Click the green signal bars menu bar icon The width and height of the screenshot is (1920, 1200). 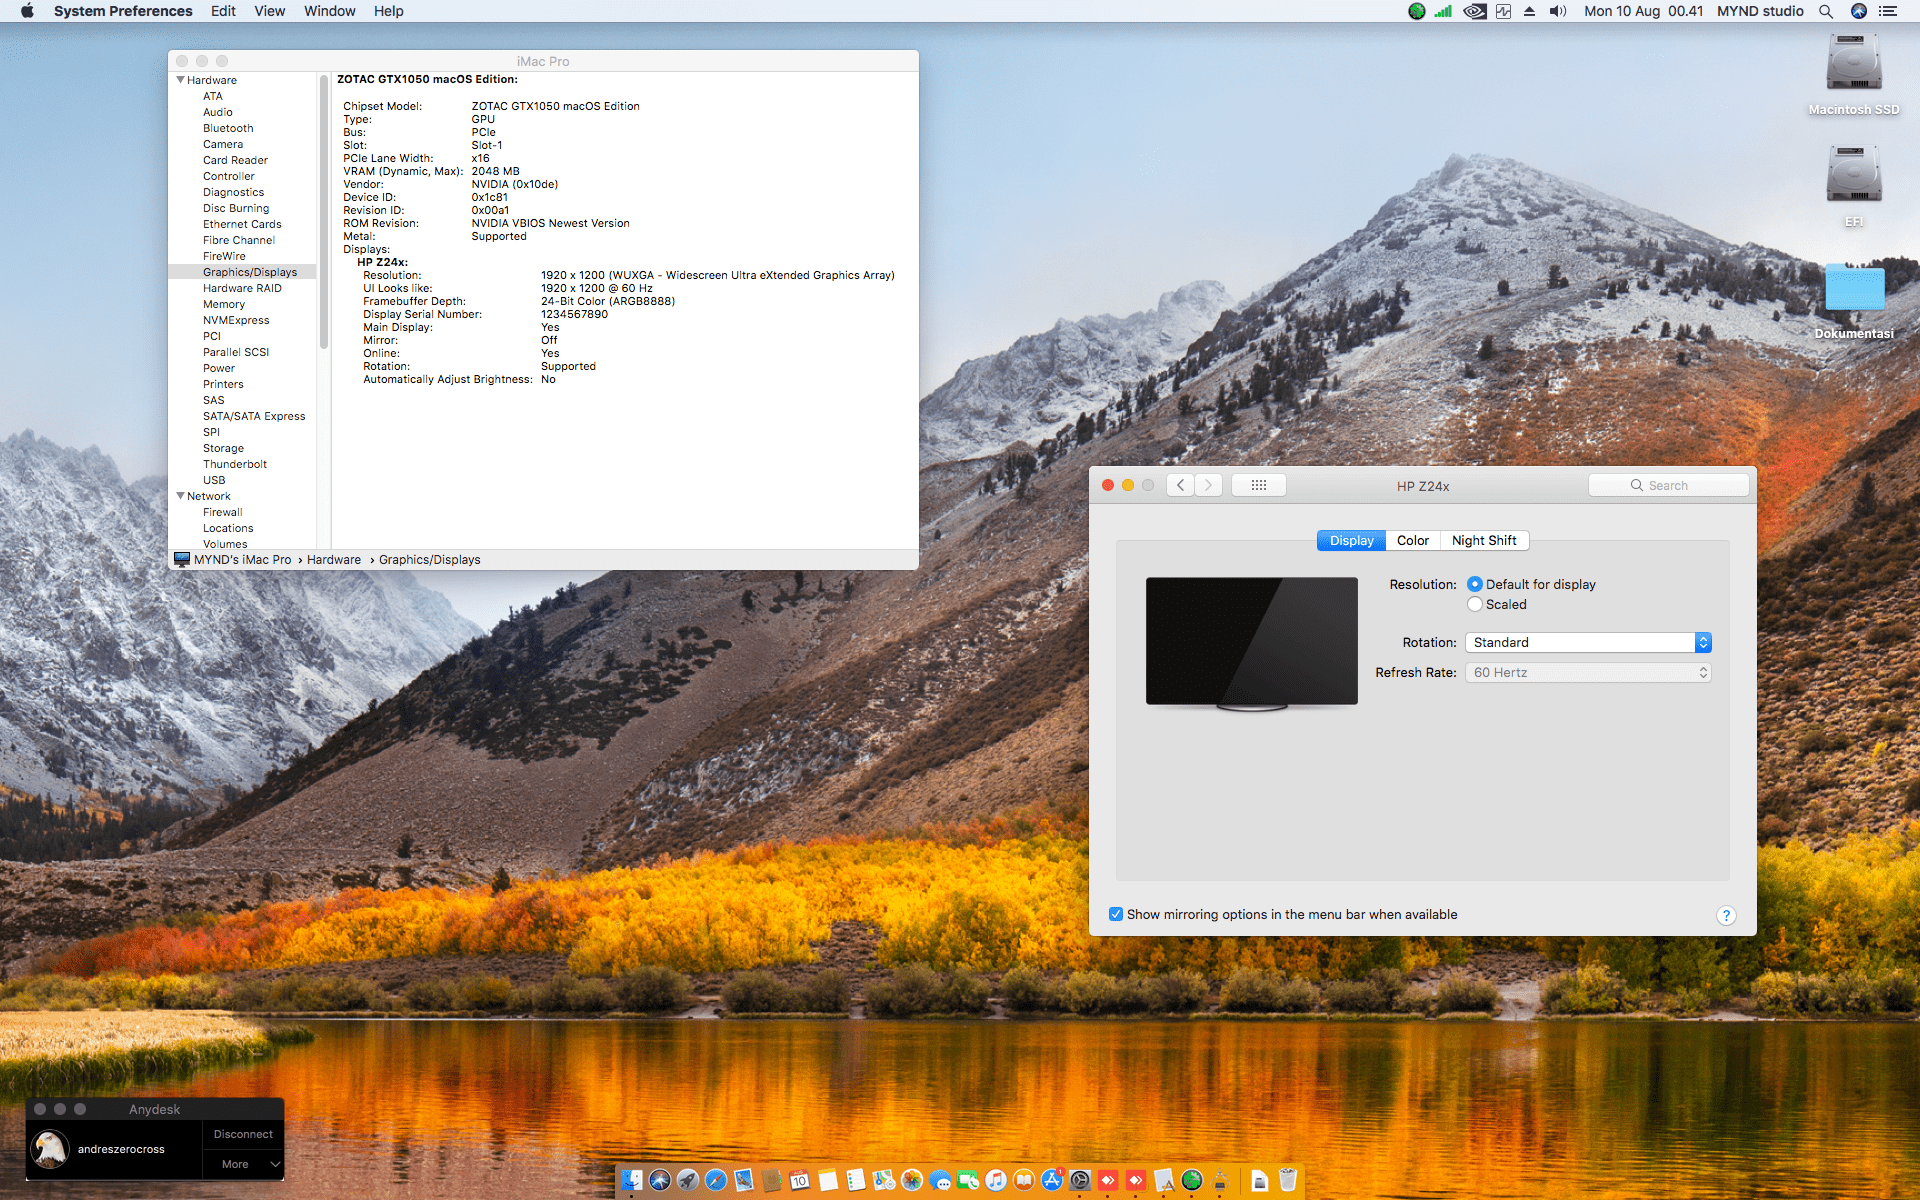coord(1443,11)
